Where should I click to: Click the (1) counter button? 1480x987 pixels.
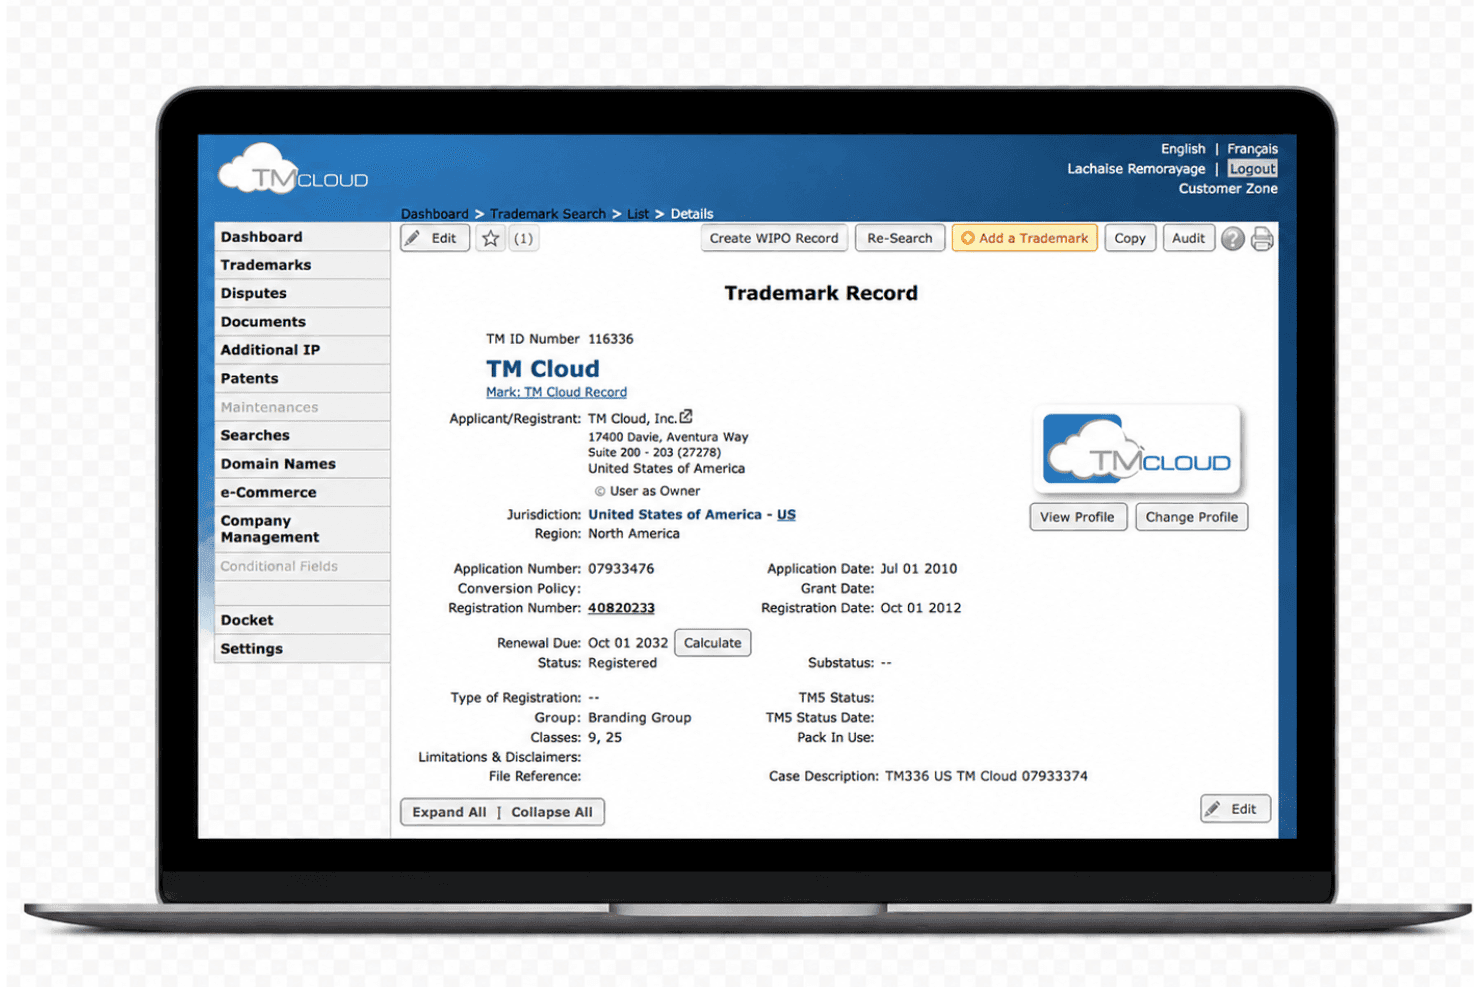point(524,238)
